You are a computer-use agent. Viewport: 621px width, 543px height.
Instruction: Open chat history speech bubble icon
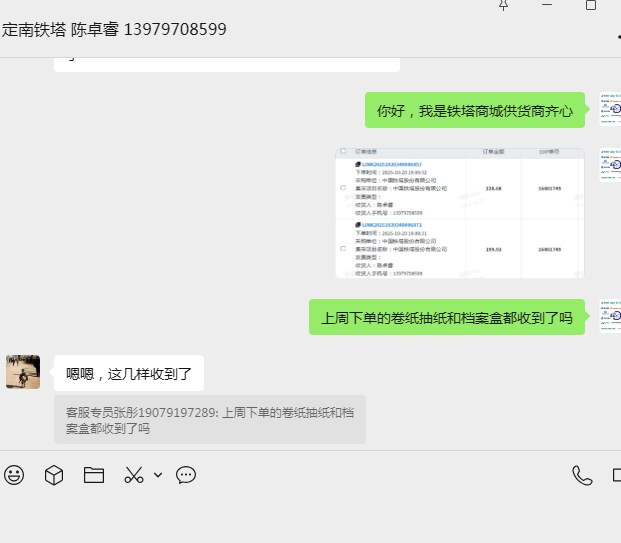click(x=186, y=475)
